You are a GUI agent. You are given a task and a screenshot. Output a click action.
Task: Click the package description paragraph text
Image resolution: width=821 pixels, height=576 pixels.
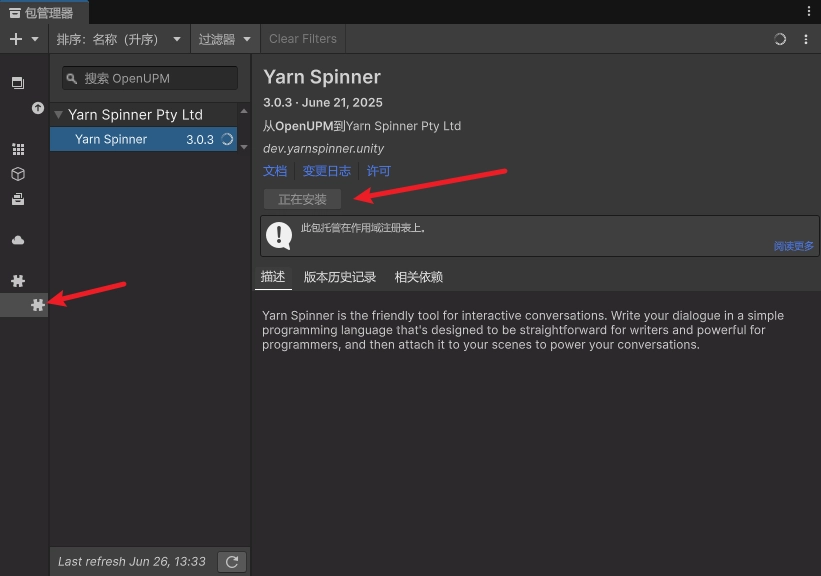click(x=523, y=330)
